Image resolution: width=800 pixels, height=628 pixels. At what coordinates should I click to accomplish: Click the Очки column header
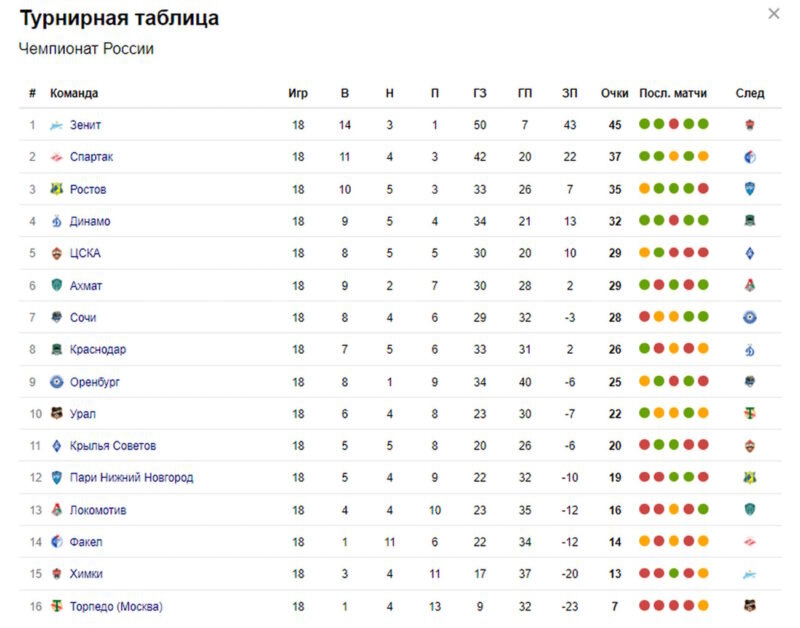click(x=614, y=93)
